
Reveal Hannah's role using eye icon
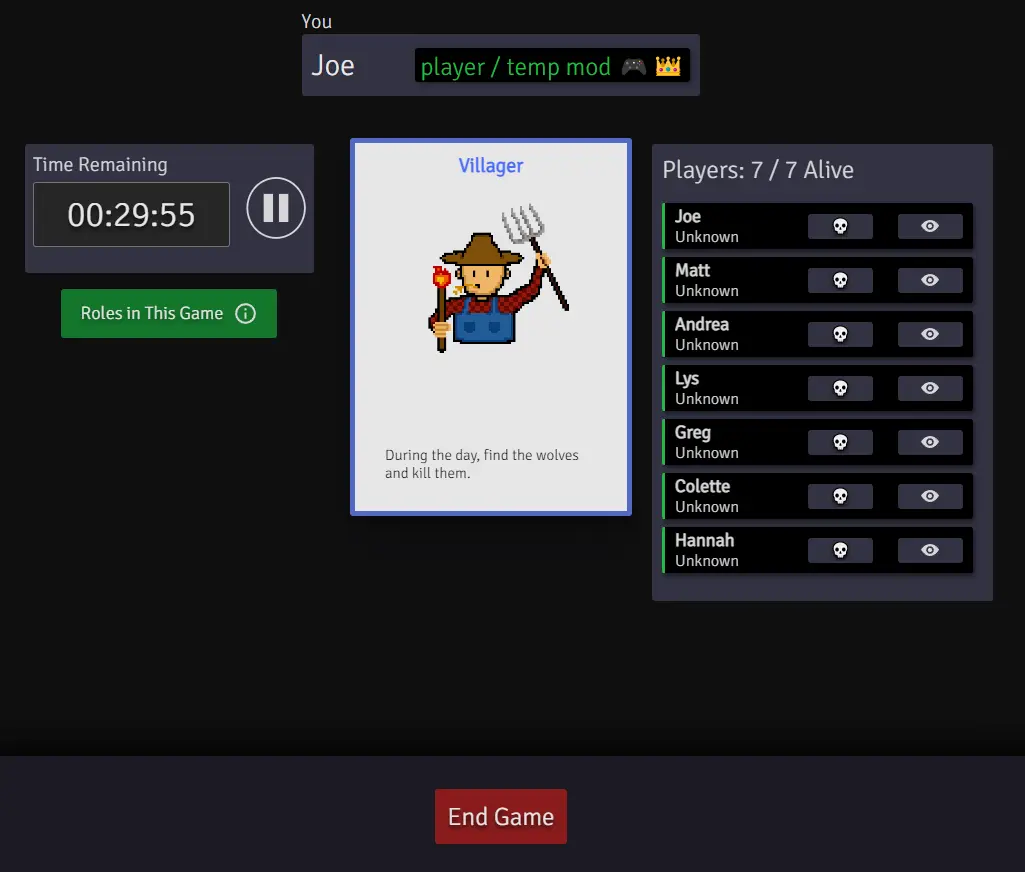(930, 551)
